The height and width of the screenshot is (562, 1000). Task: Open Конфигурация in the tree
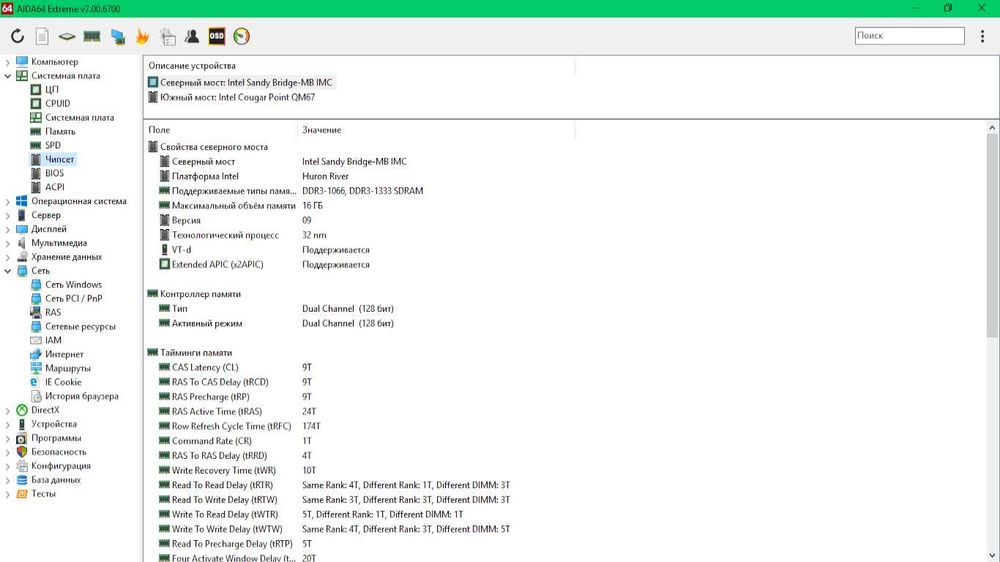click(61, 466)
